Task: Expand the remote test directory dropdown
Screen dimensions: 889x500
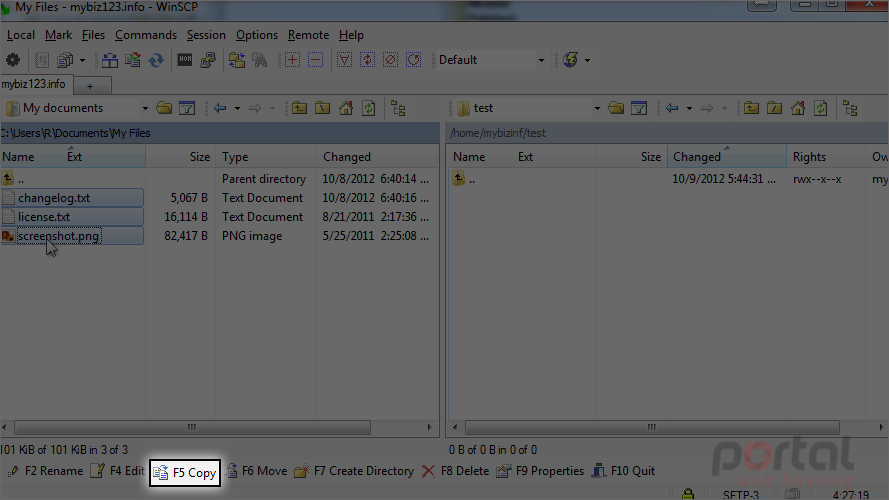Action: point(597,108)
